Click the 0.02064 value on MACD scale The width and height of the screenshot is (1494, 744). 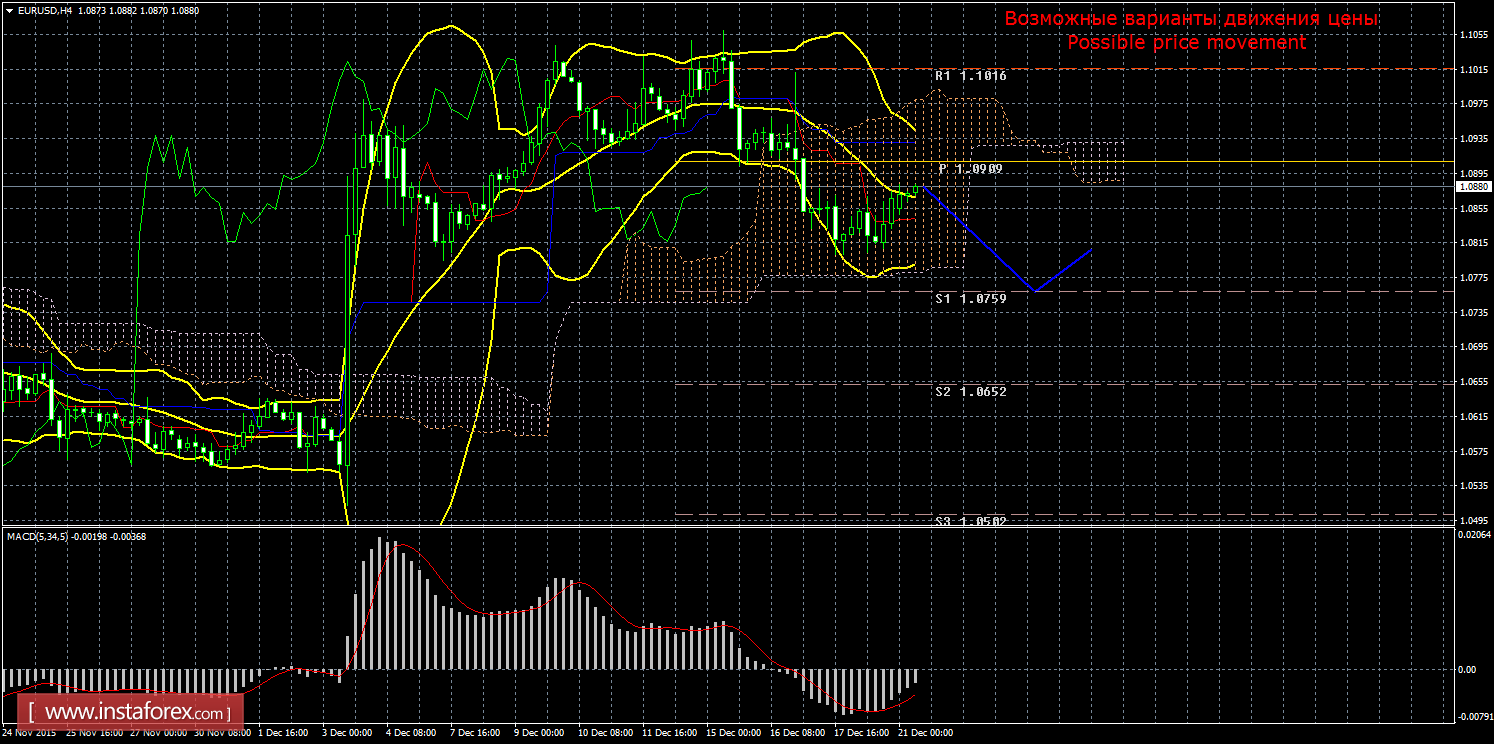tap(1471, 537)
